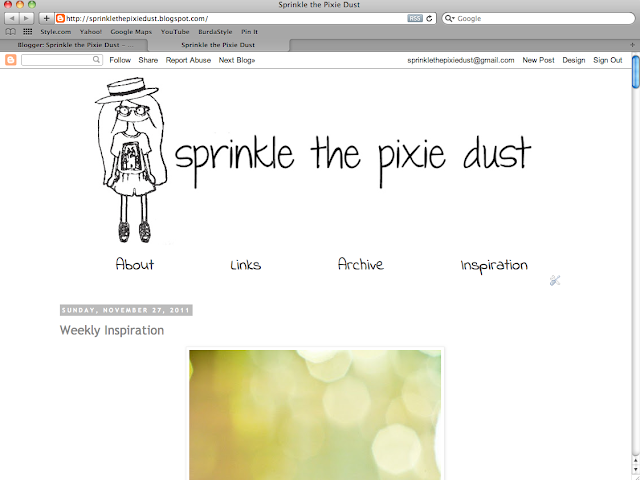This screenshot has height=480, width=640.
Task: Click the Blogger navbar search field
Action: pyautogui.click(x=61, y=60)
